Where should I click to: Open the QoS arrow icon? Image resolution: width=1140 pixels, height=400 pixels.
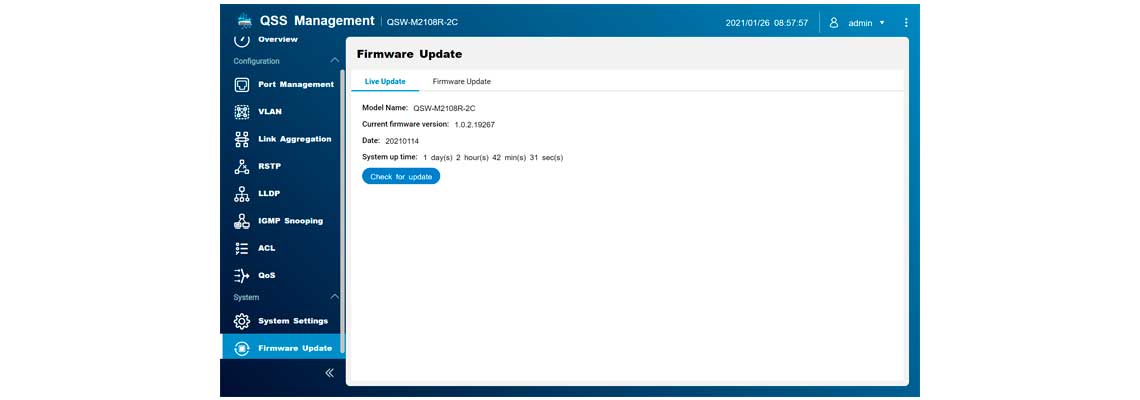[x=241, y=275]
